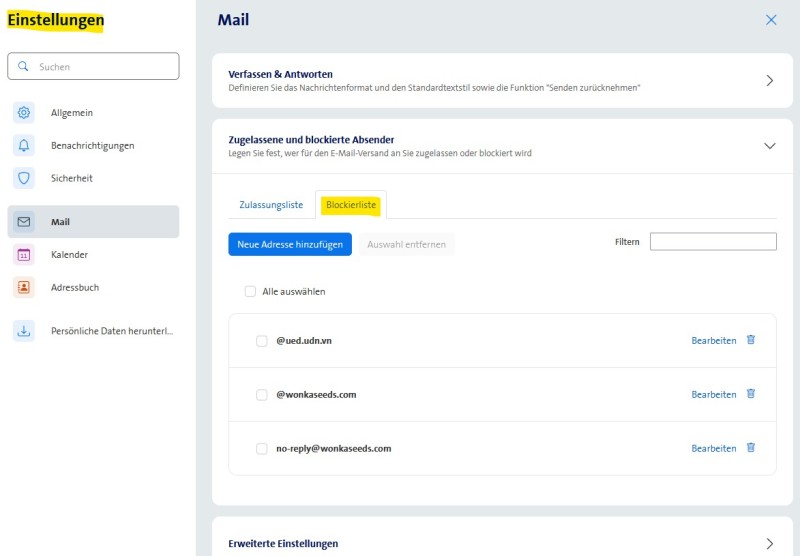Screen dimensions: 800x556
Task: Open Benachrichtigungen via the bell icon
Action: tap(24, 146)
